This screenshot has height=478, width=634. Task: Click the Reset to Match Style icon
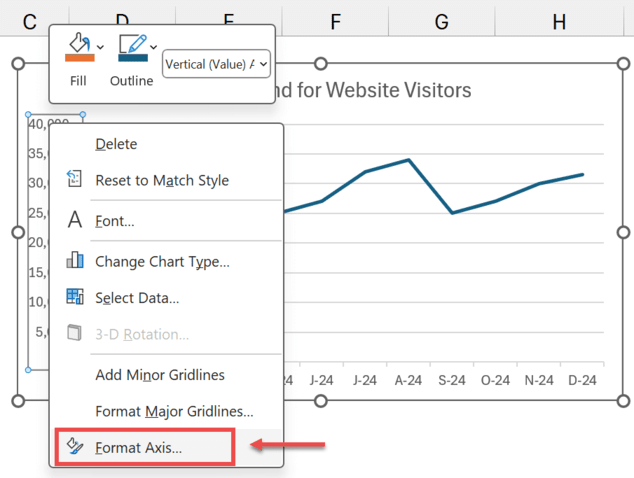tap(75, 180)
